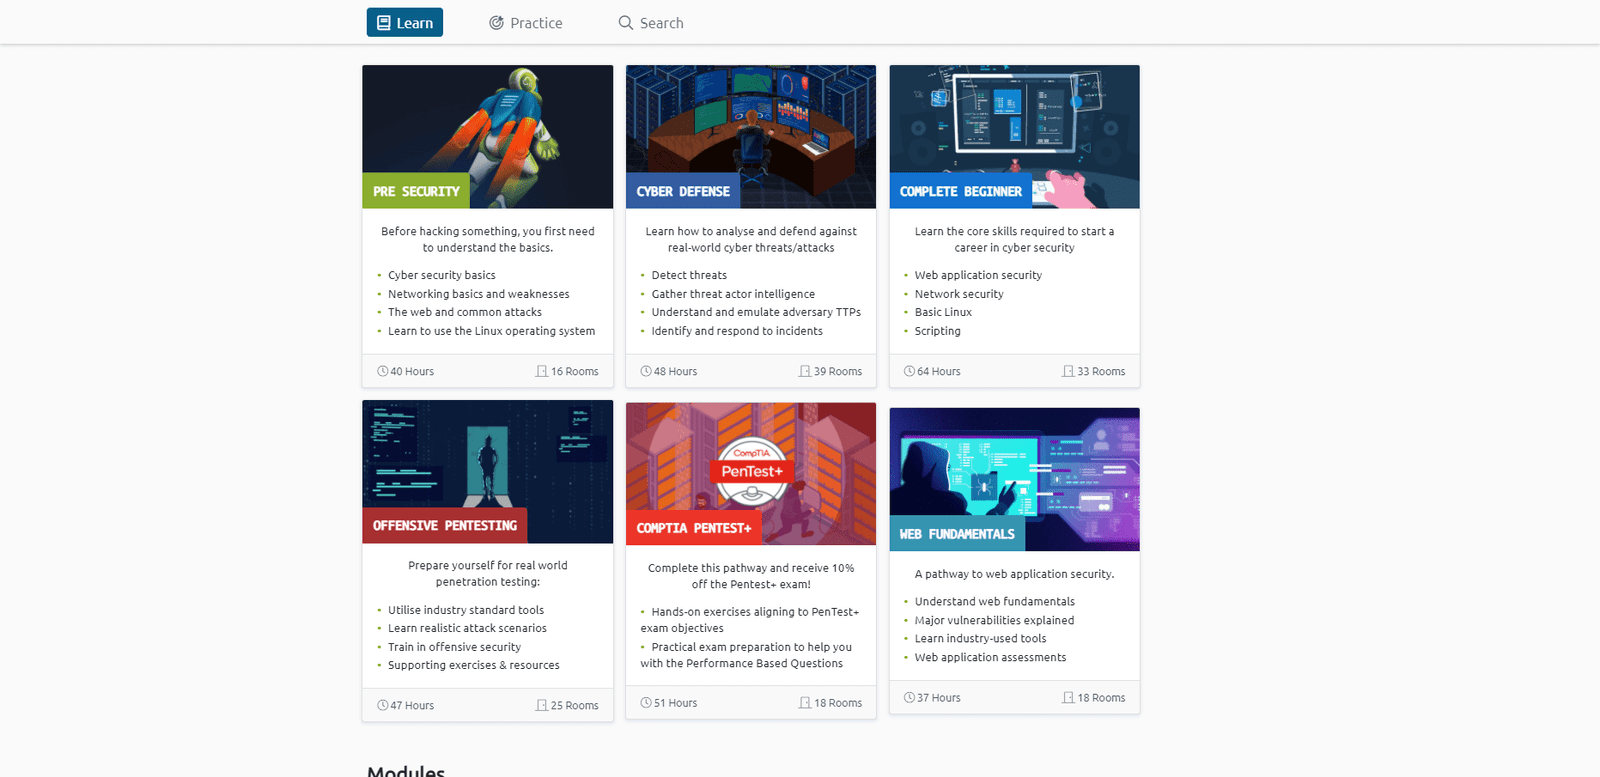Open the CompTIA Pentest+ path thumbnail
The height and width of the screenshot is (777, 1600).
751,474
